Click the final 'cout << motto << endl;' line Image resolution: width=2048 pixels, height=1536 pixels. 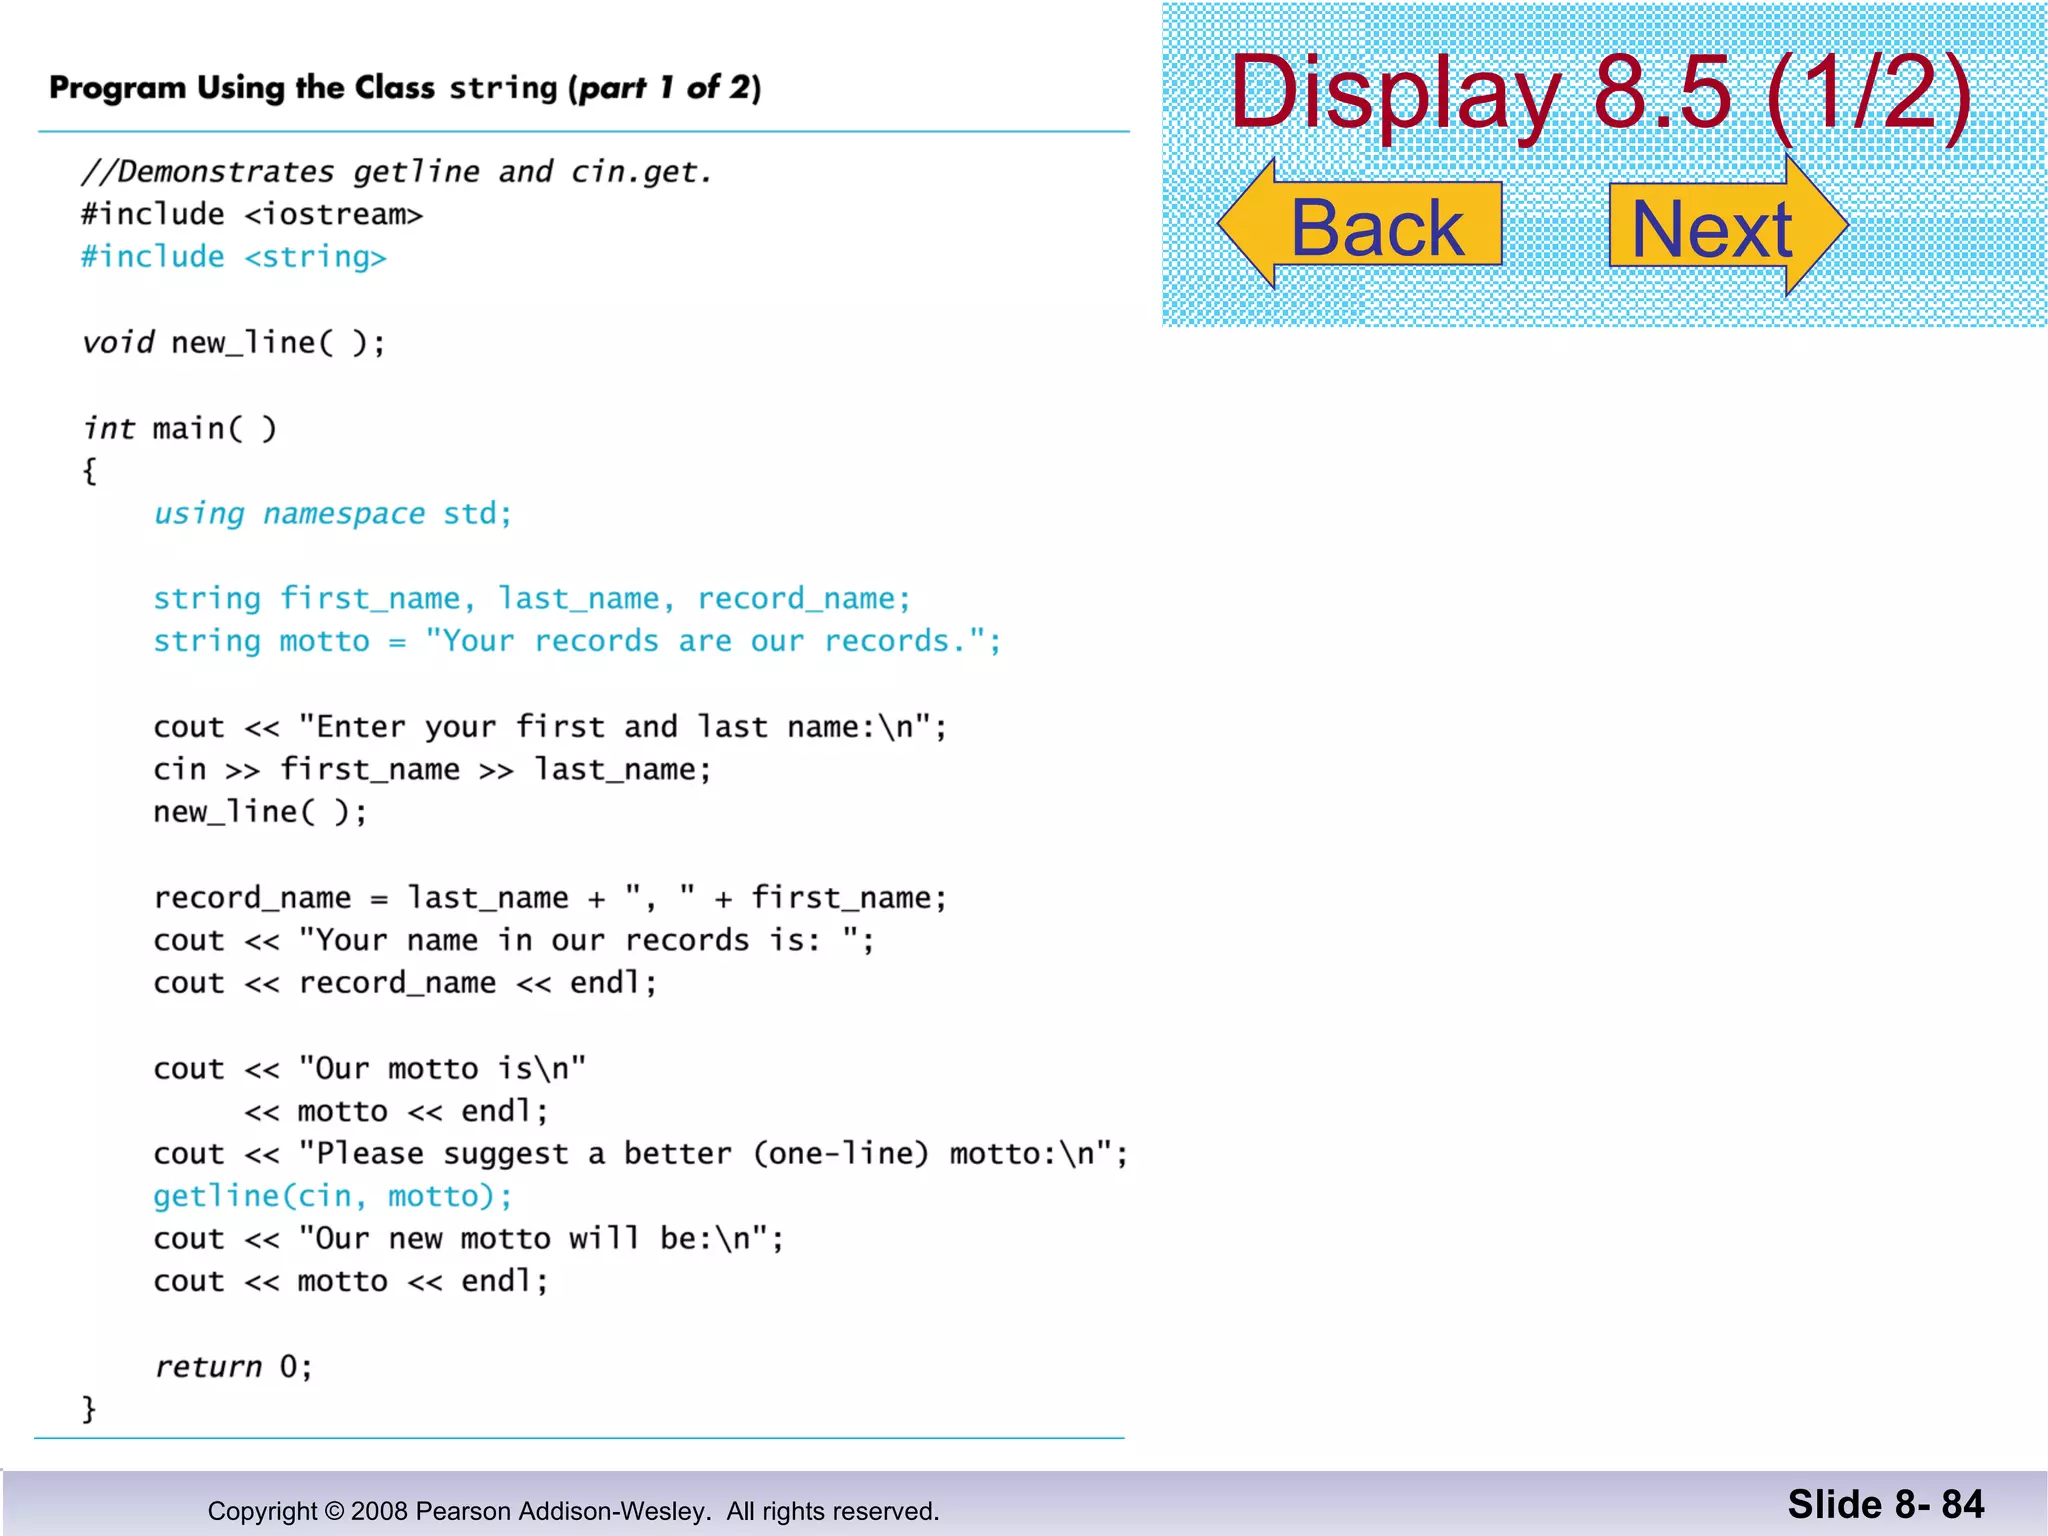[351, 1282]
